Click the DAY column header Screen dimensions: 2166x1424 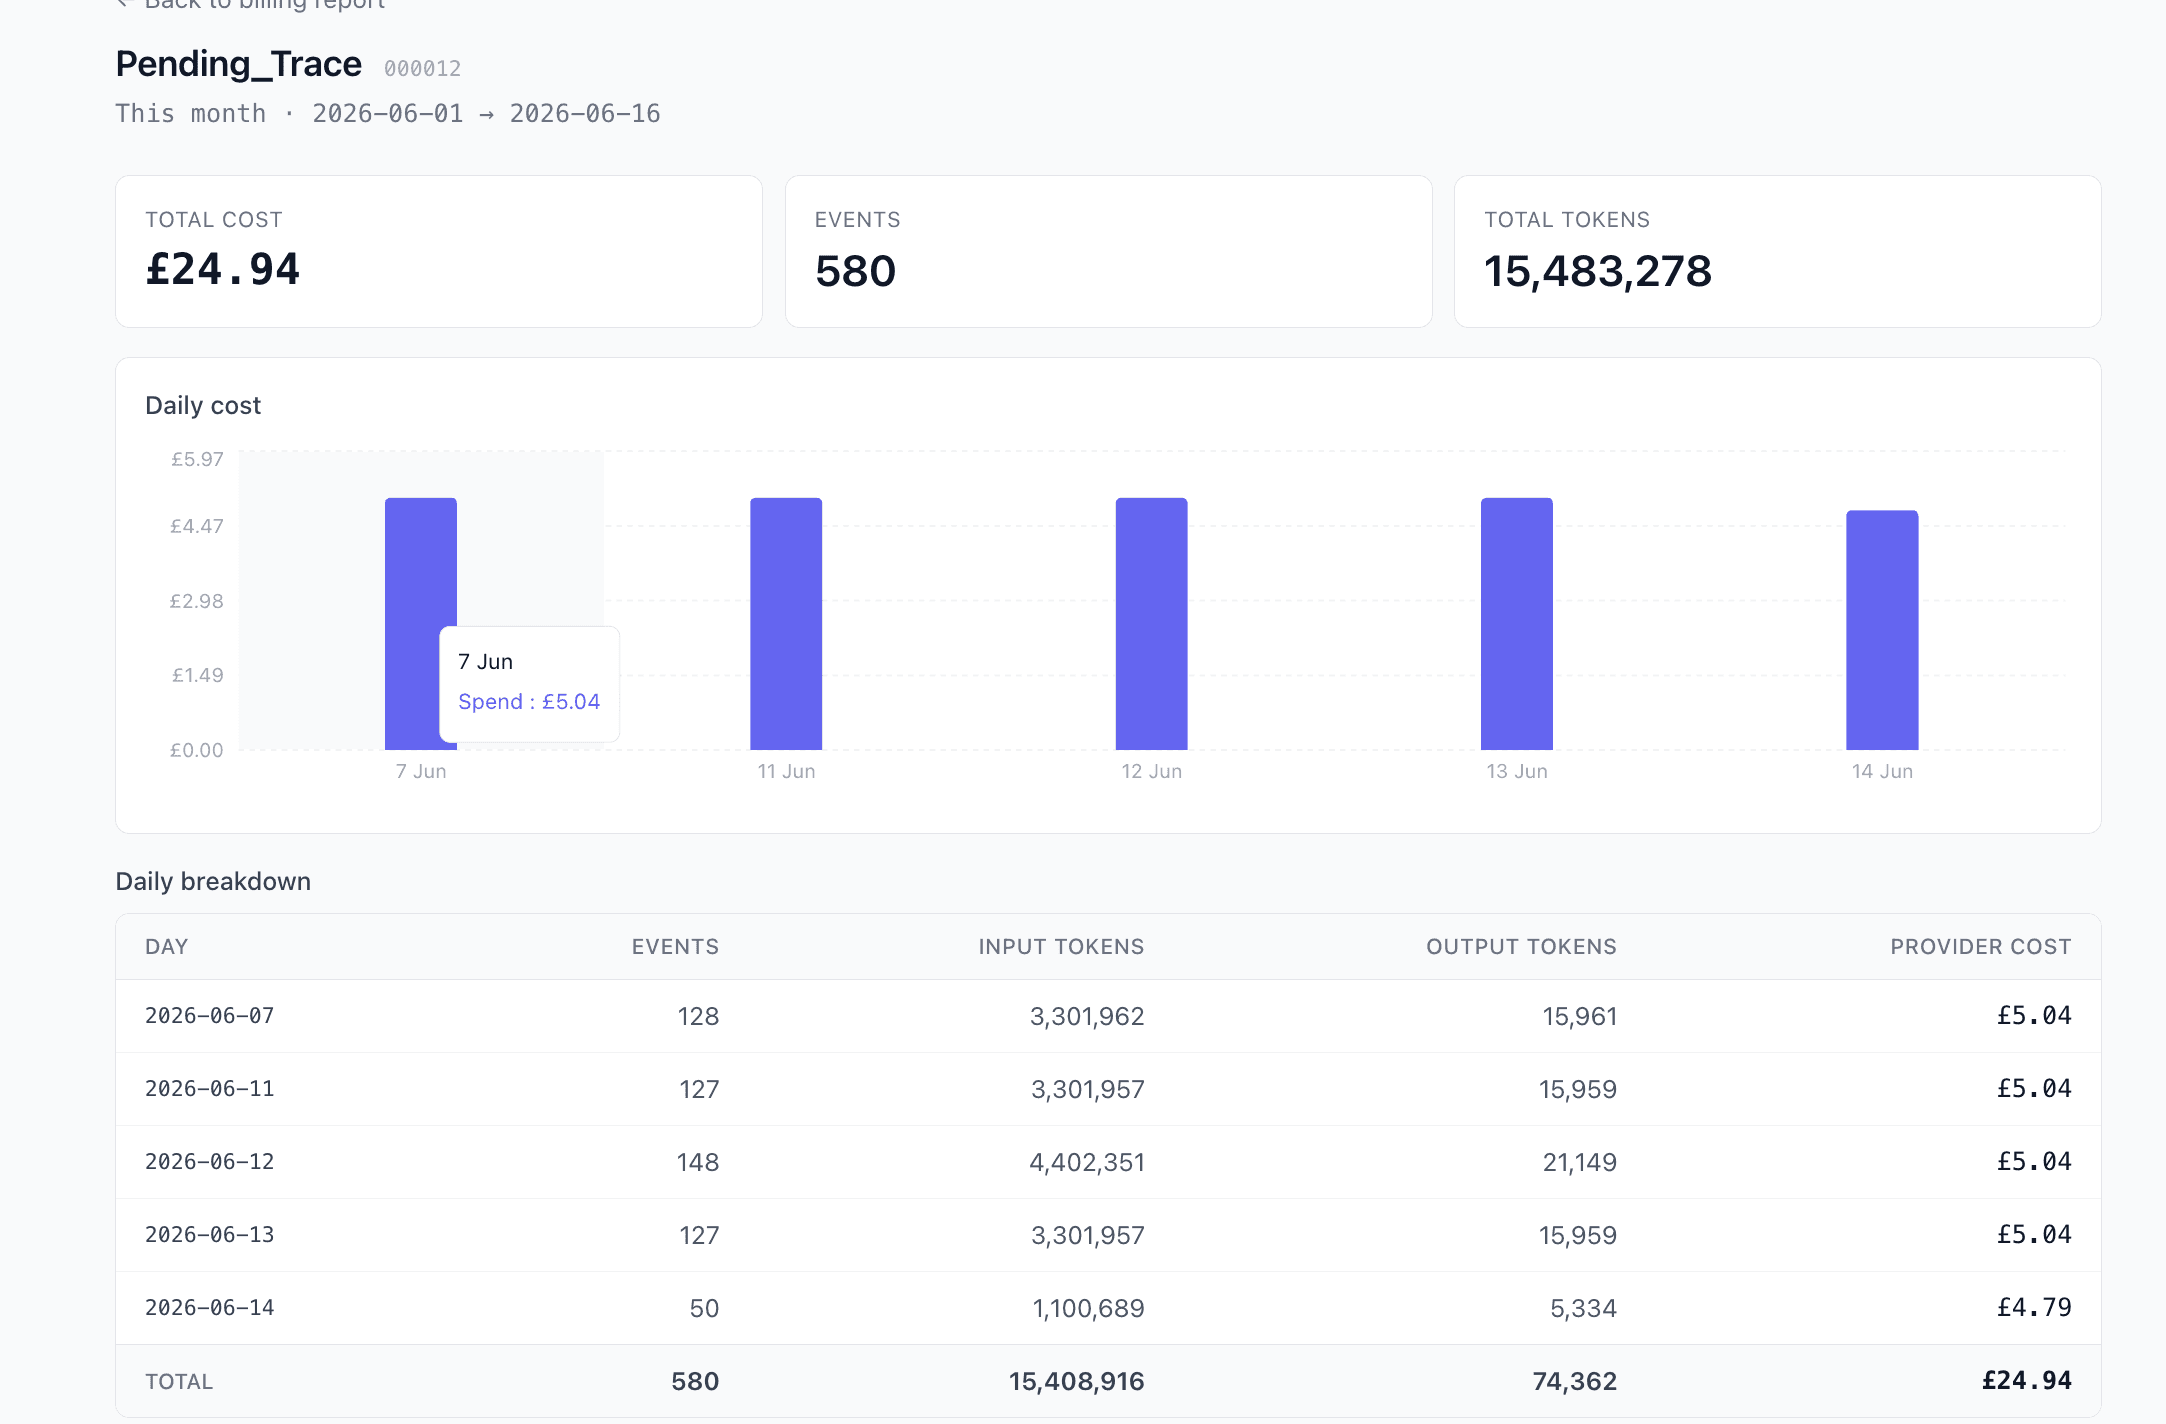click(166, 946)
